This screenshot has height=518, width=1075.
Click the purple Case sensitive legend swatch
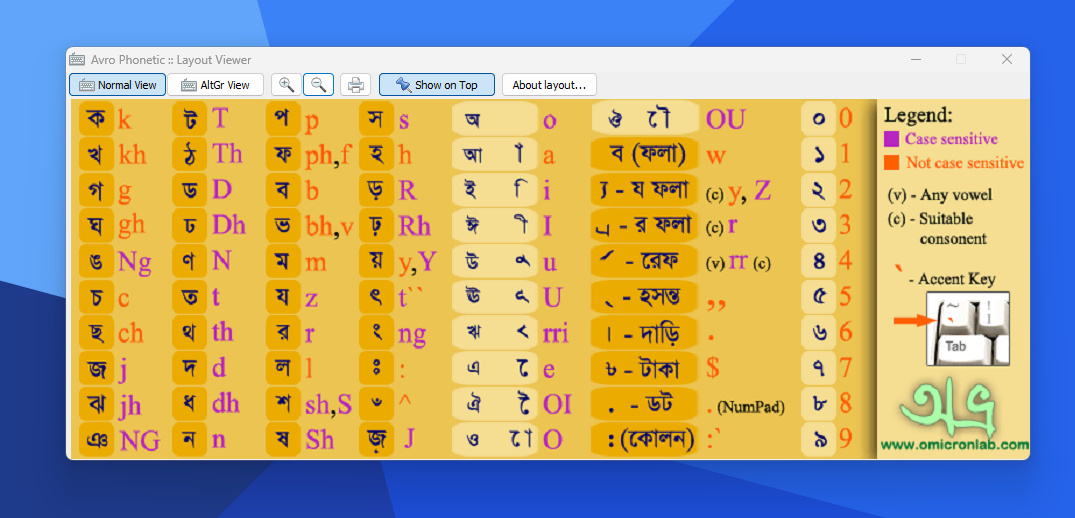(x=891, y=139)
